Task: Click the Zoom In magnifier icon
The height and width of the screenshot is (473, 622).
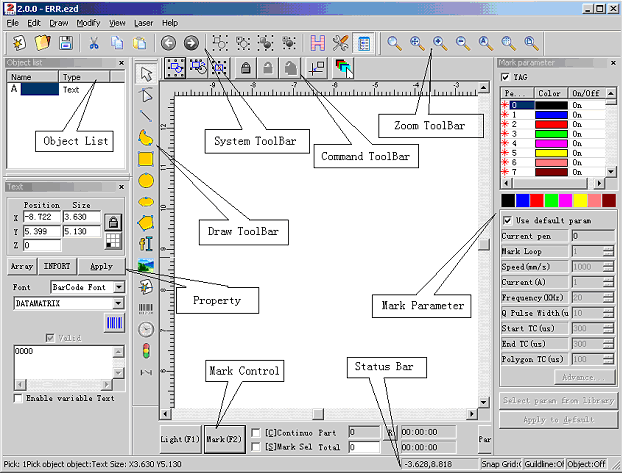Action: tap(439, 43)
